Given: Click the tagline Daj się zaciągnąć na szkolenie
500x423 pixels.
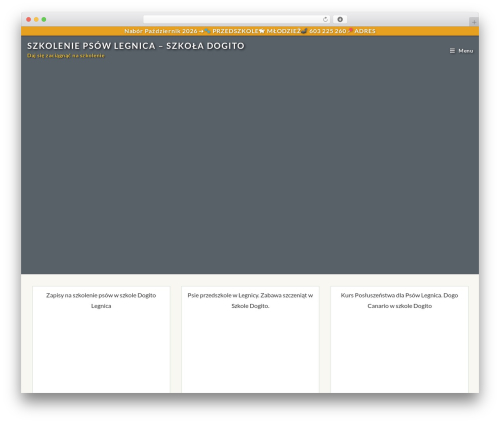Looking at the screenshot, I should point(66,56).
